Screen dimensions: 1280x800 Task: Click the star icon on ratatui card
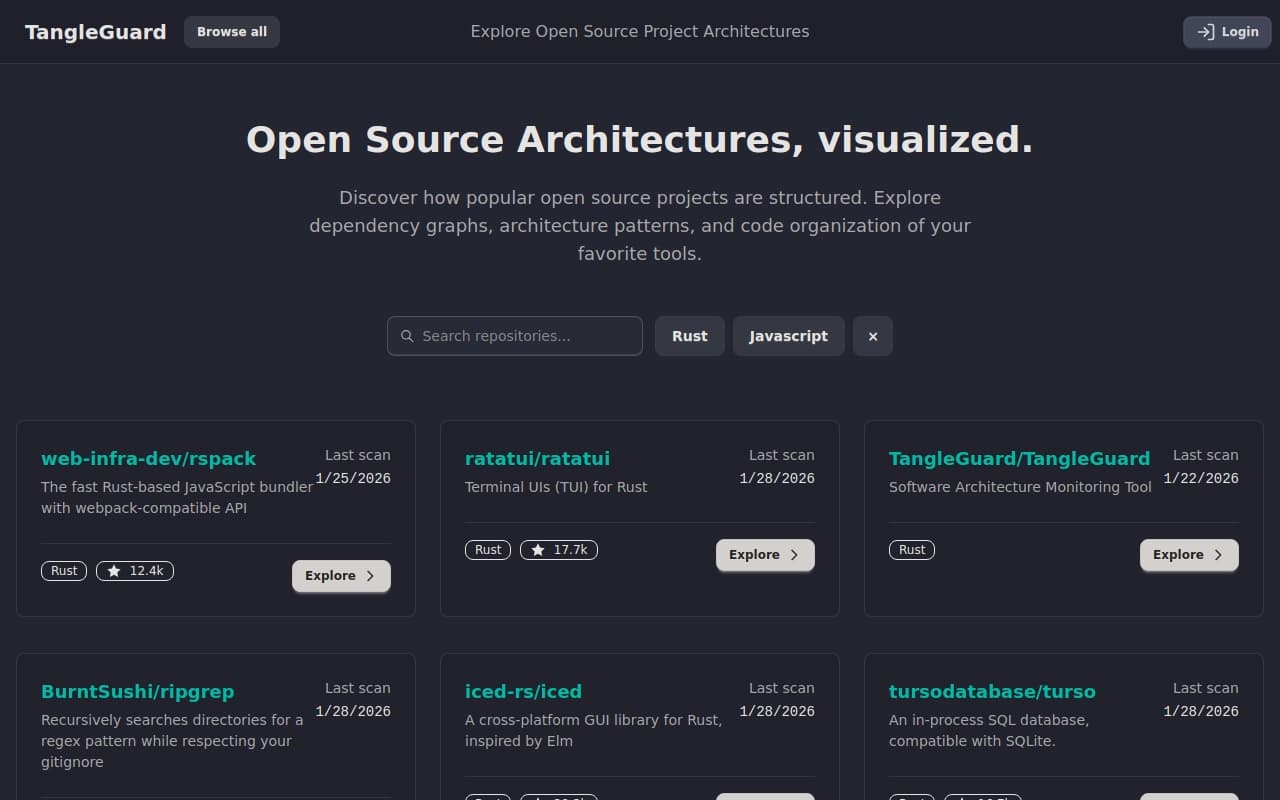[x=538, y=550]
